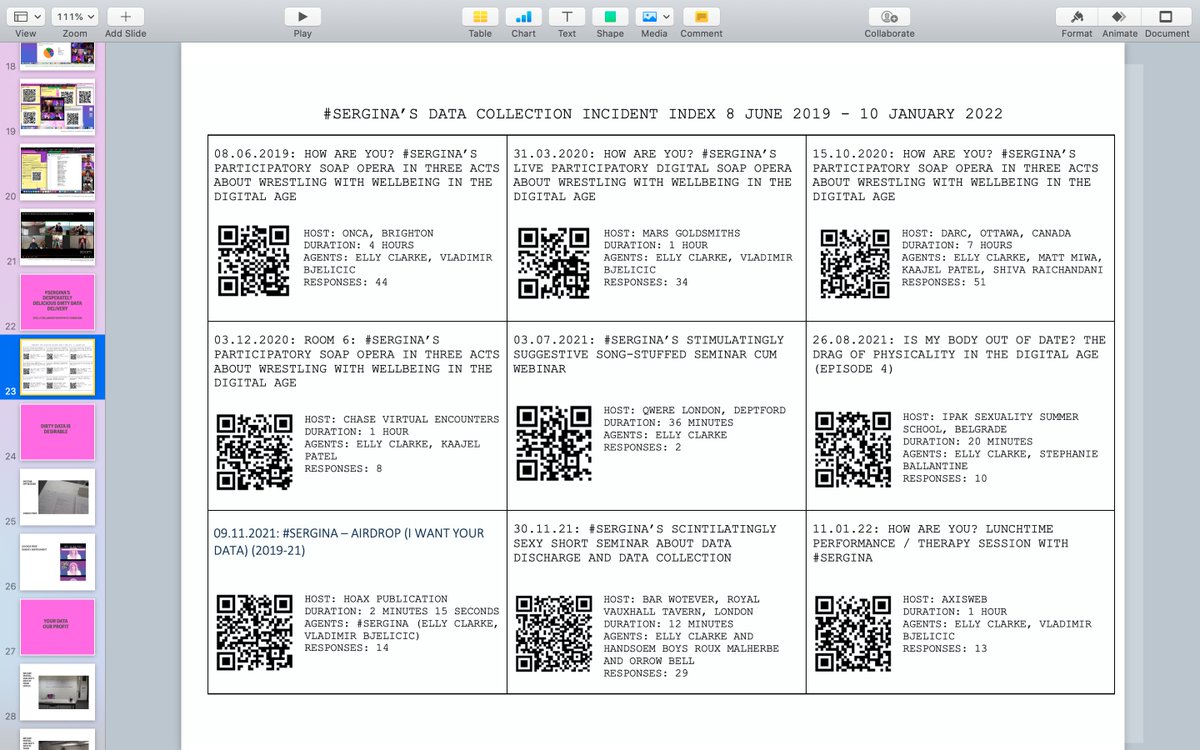This screenshot has height=750, width=1200.
Task: Play the slideshow
Action: point(302,17)
